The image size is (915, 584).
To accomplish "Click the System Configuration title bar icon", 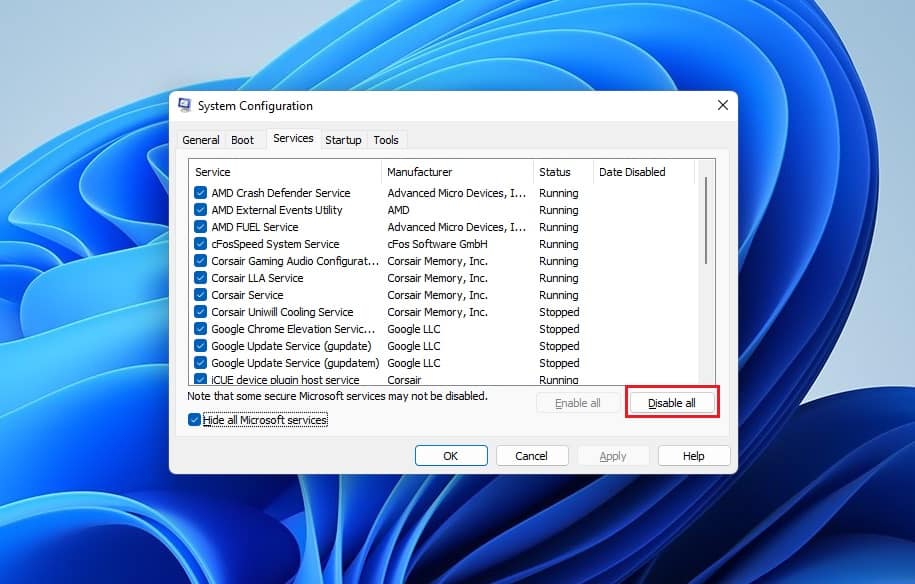I will (x=184, y=105).
